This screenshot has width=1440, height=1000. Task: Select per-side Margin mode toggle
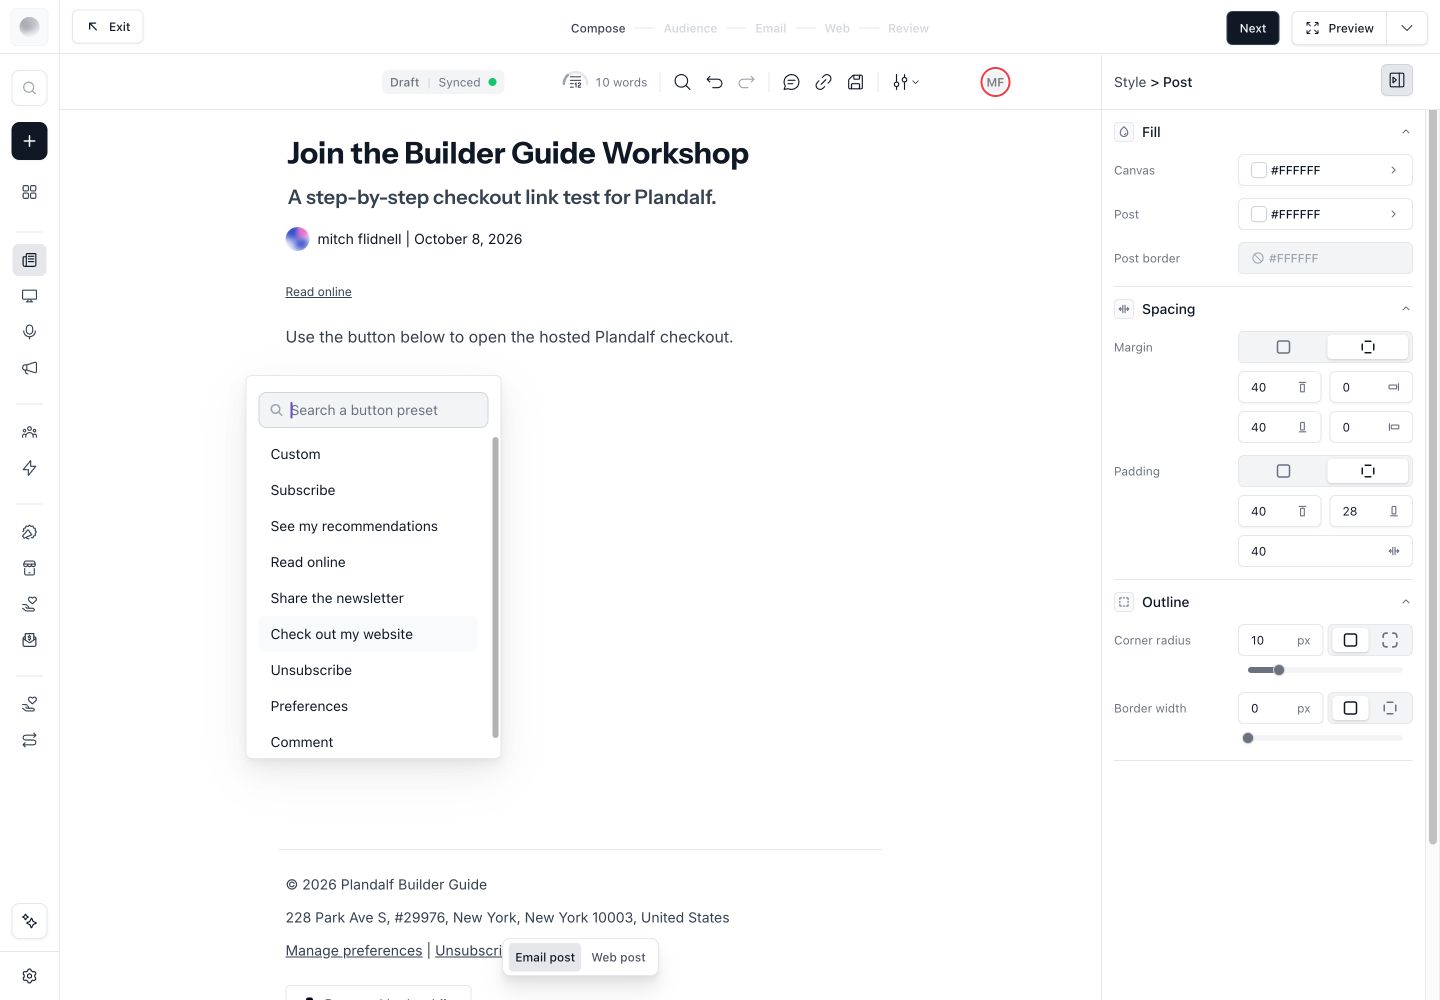click(1368, 347)
